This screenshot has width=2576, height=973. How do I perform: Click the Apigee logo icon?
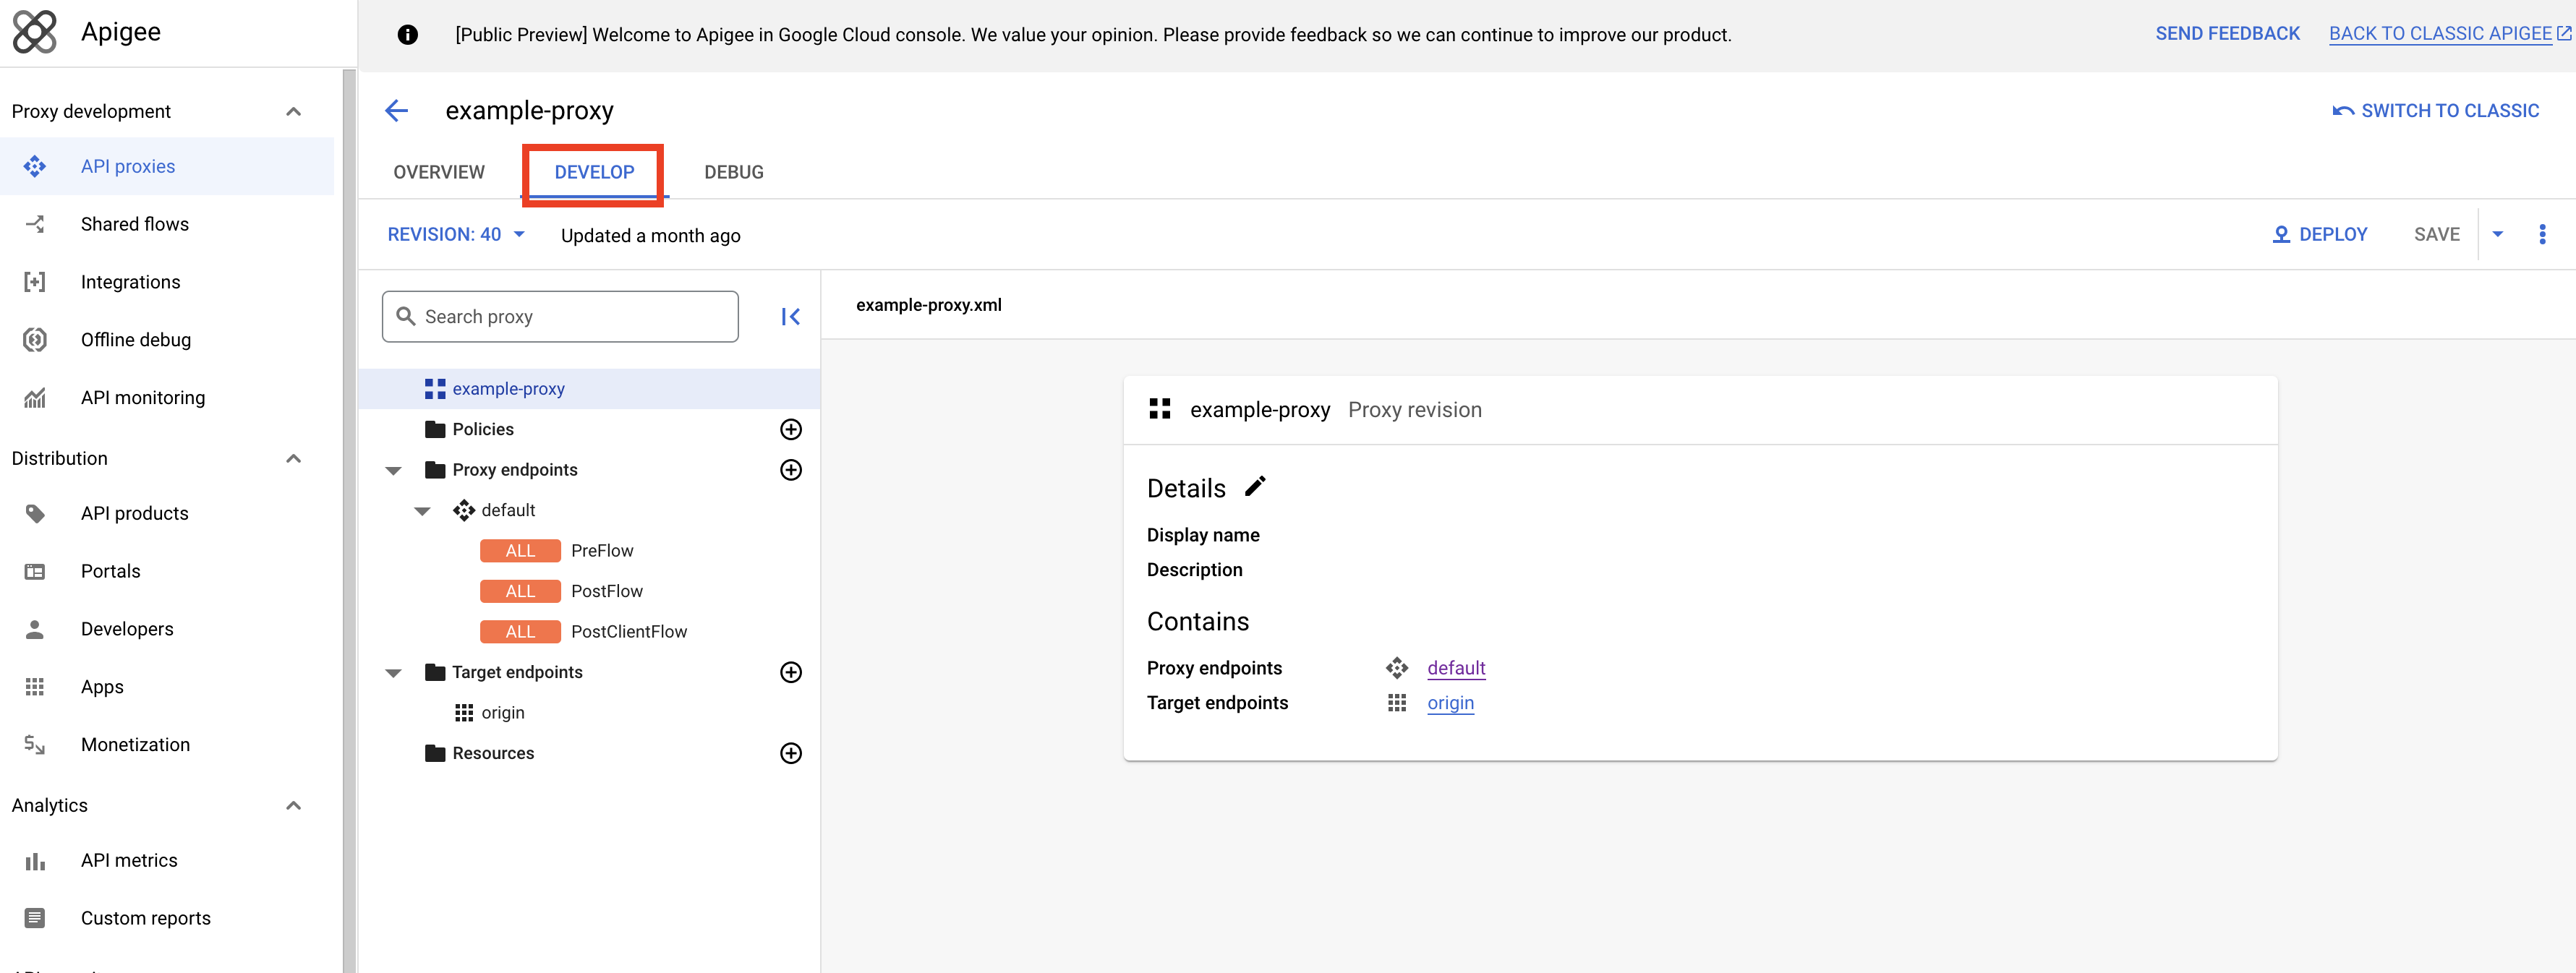point(35,32)
